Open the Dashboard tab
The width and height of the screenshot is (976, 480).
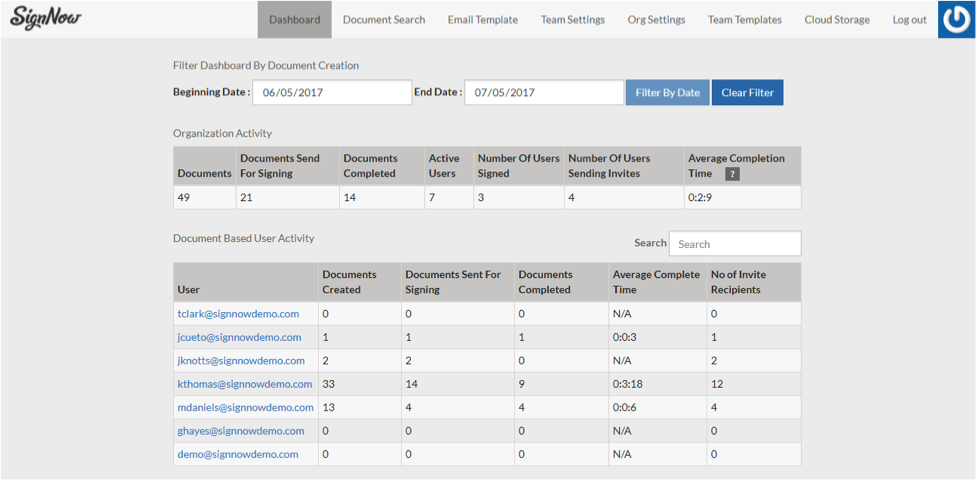pyautogui.click(x=294, y=19)
